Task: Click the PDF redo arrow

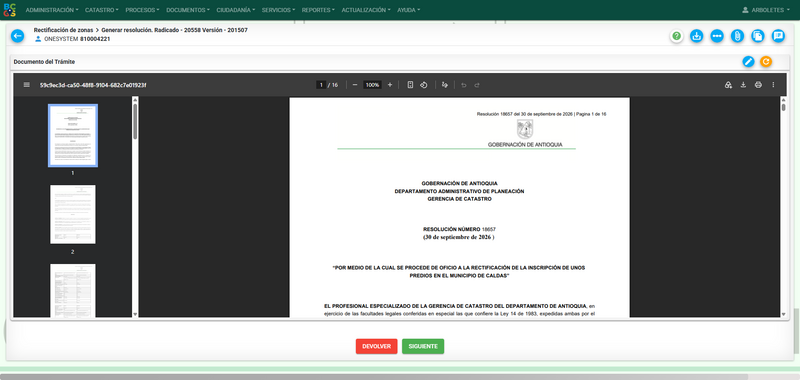Action: tap(477, 85)
